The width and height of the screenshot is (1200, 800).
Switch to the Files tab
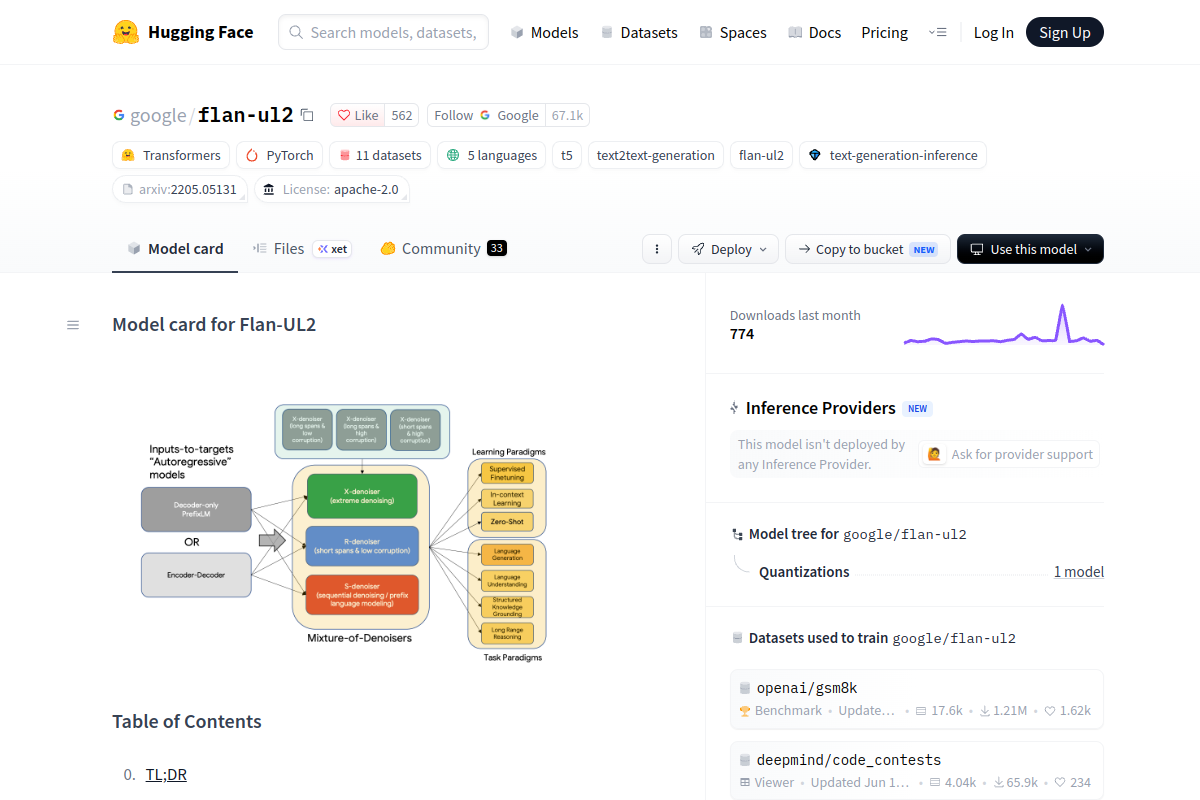301,248
